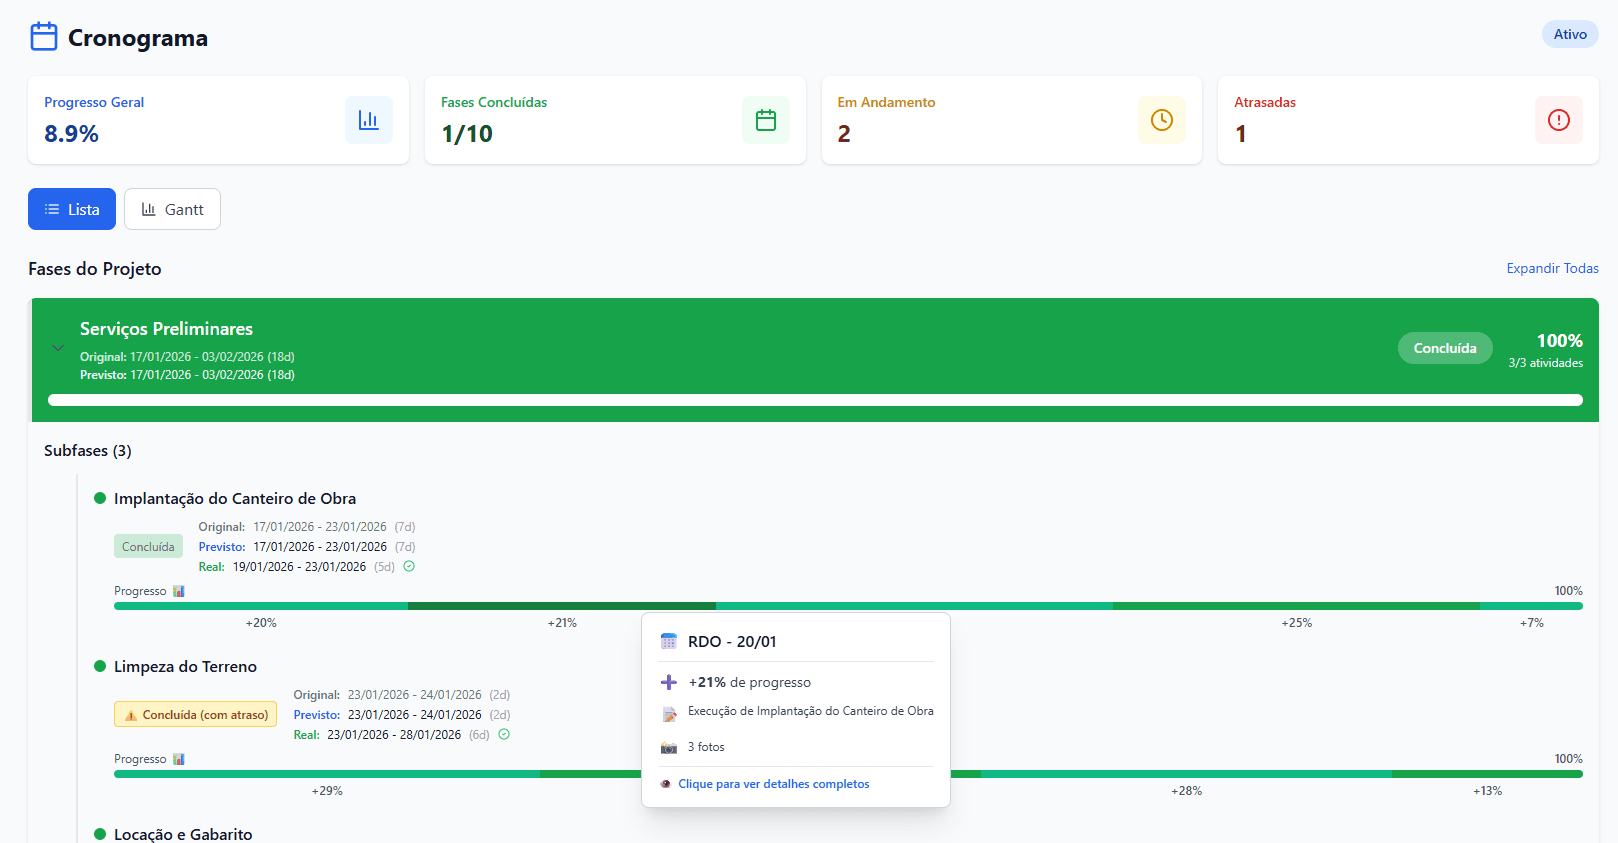Click check icon after Implantação Real dates
The image size is (1618, 843).
click(x=409, y=566)
